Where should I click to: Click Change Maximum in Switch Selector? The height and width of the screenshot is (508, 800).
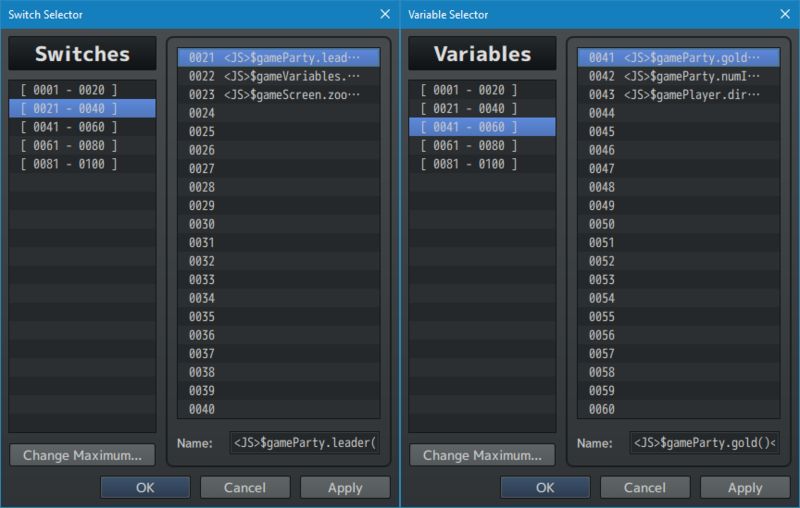pyautogui.click(x=82, y=455)
